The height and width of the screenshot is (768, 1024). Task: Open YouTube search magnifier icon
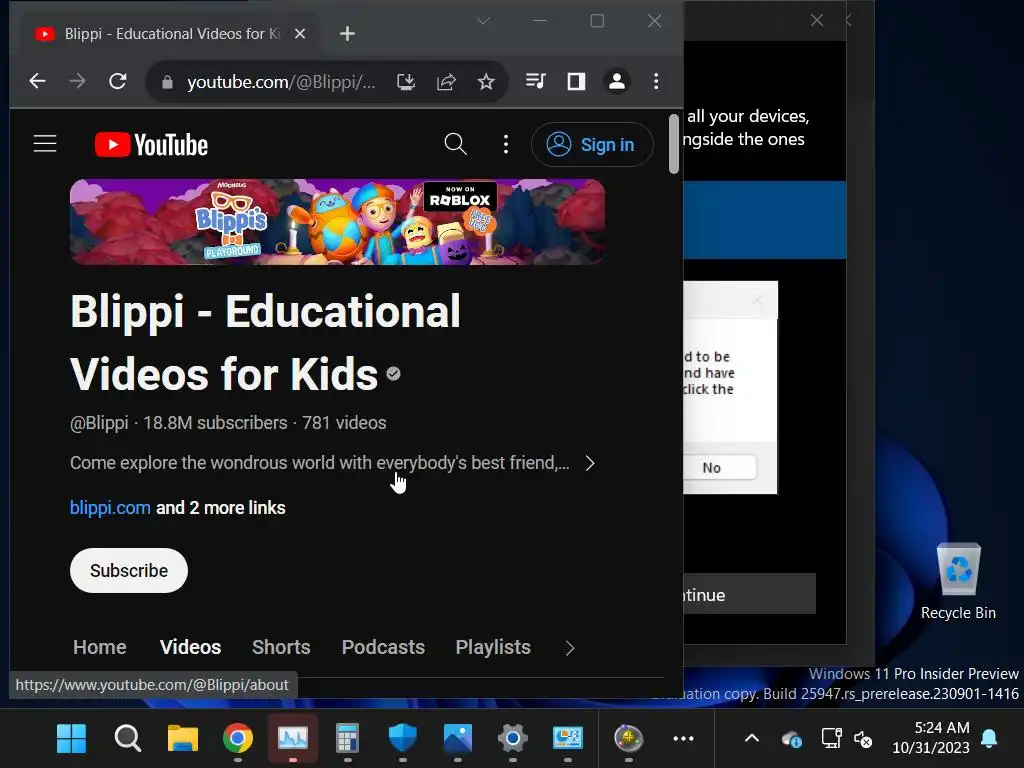click(x=455, y=144)
